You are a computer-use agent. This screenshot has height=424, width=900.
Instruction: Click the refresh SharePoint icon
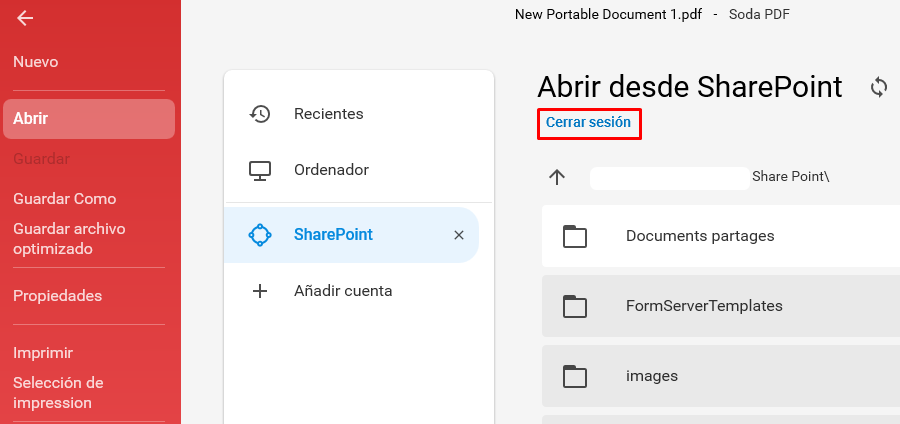[x=879, y=88]
